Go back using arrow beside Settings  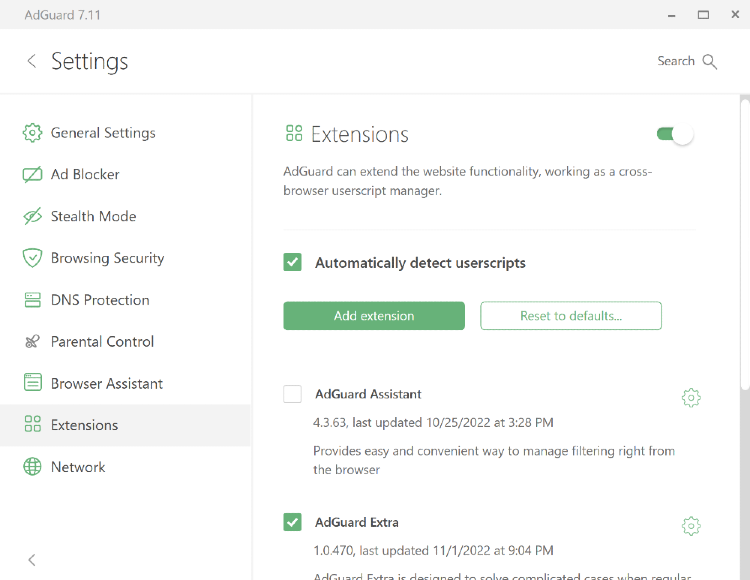tap(32, 61)
